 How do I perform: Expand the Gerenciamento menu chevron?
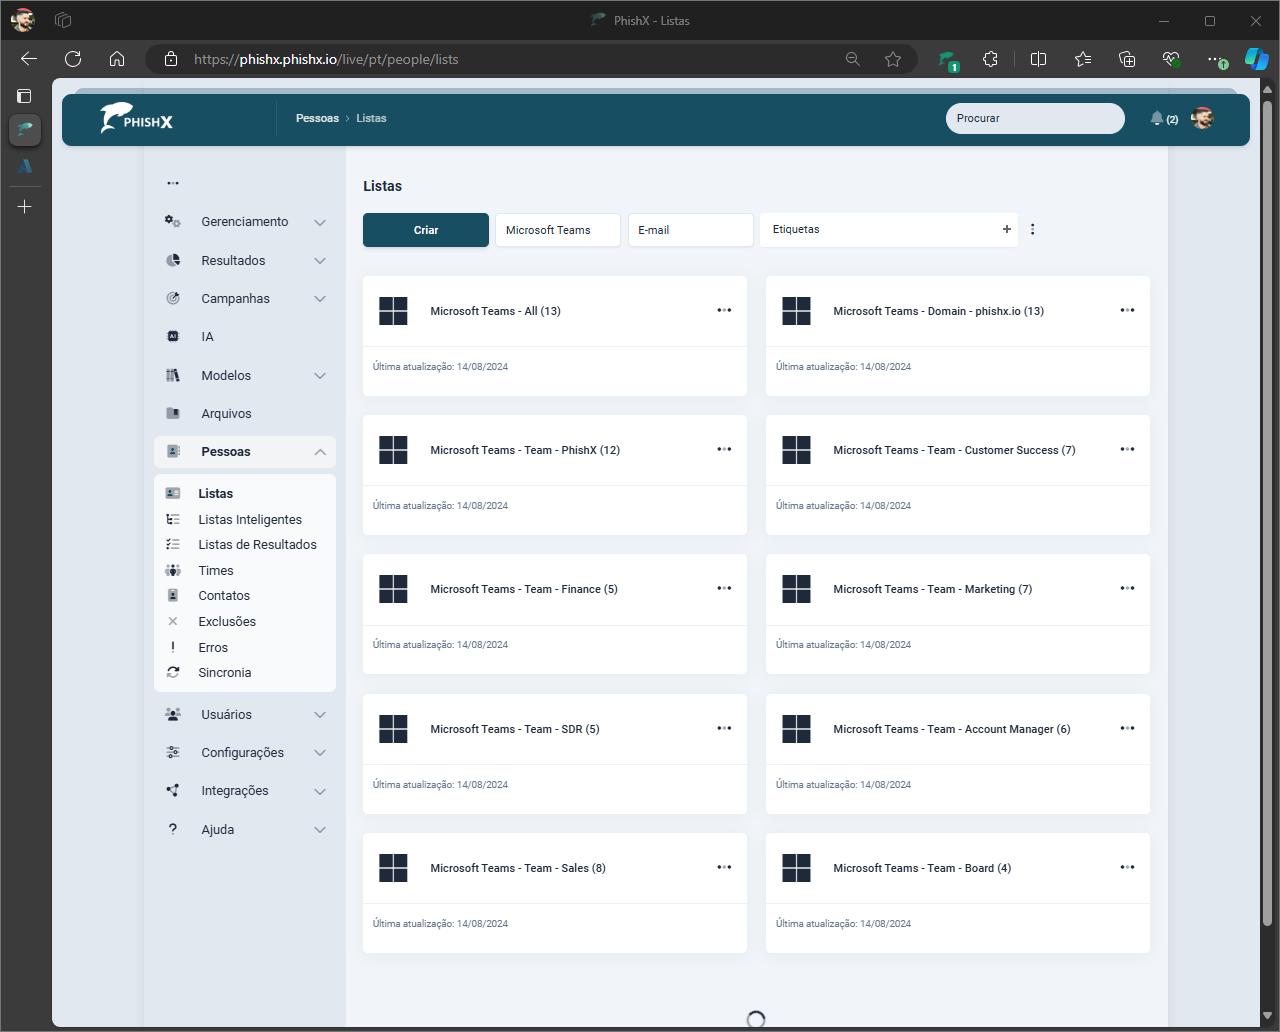coord(320,222)
